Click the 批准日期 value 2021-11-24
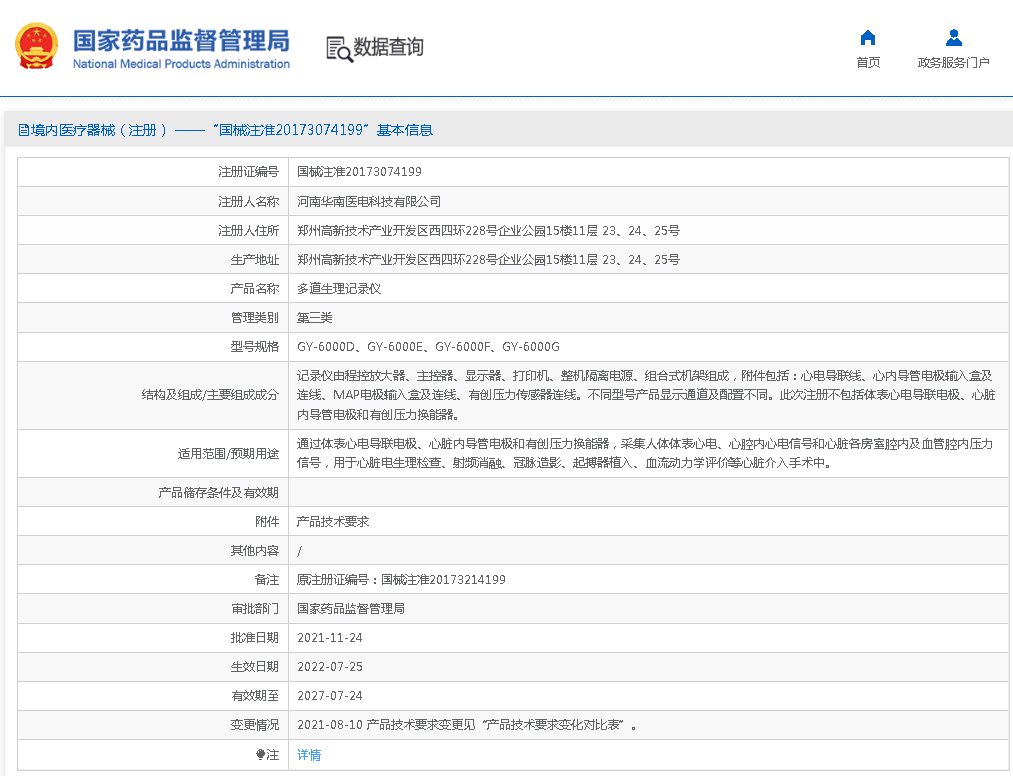The width and height of the screenshot is (1013, 776). coord(330,638)
